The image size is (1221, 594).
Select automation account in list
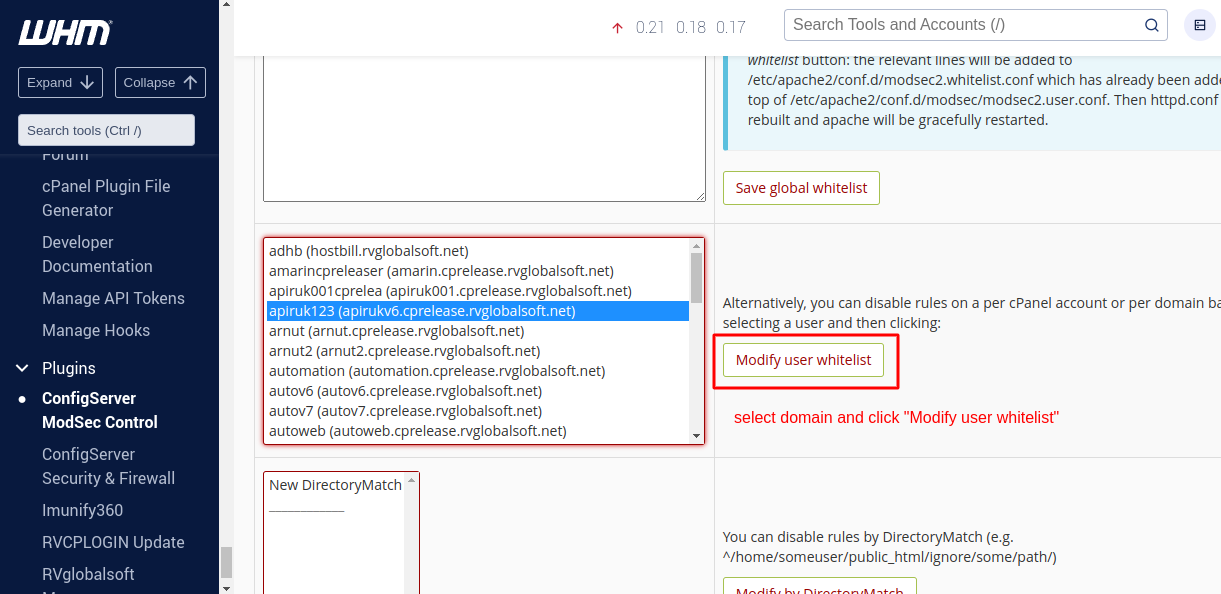(478, 371)
